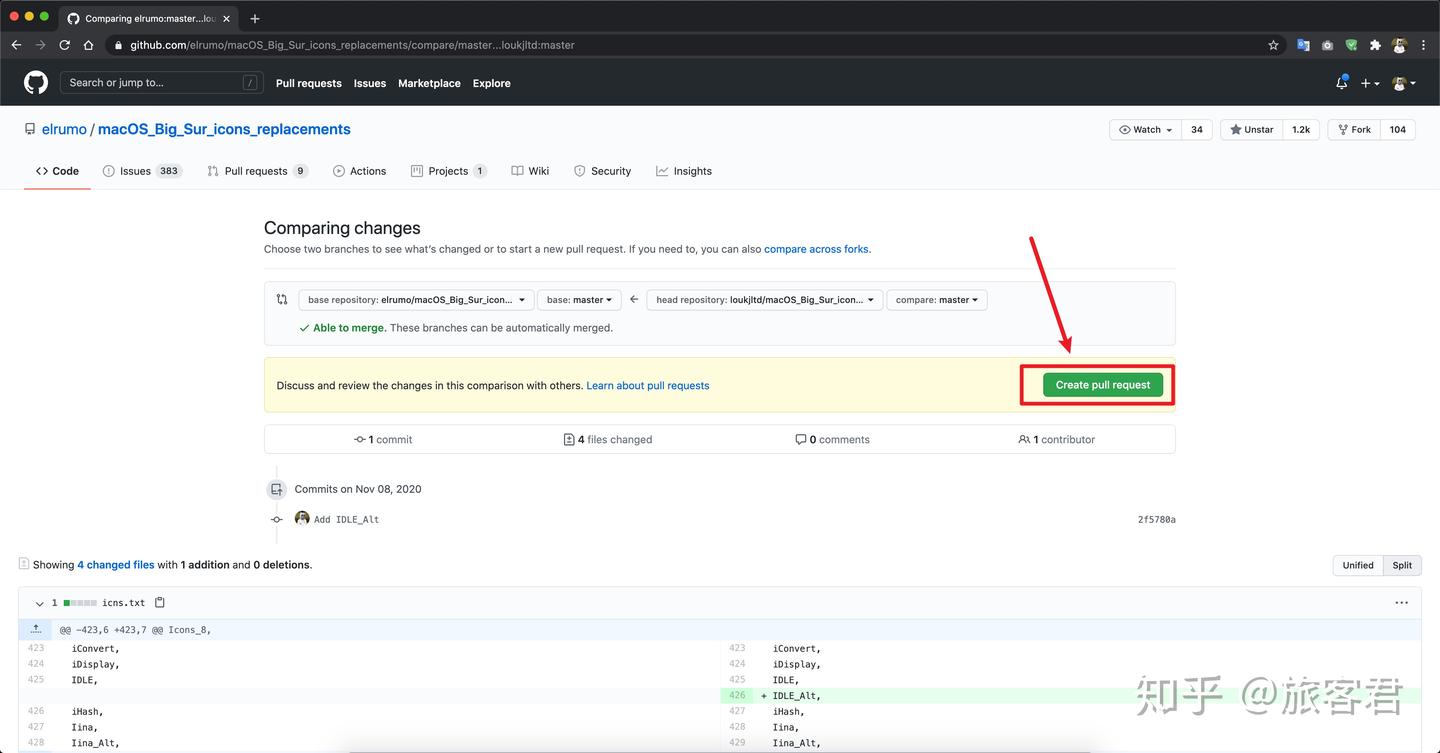Bookmark this page with the star icon
The width and height of the screenshot is (1440, 753).
coord(1273,45)
